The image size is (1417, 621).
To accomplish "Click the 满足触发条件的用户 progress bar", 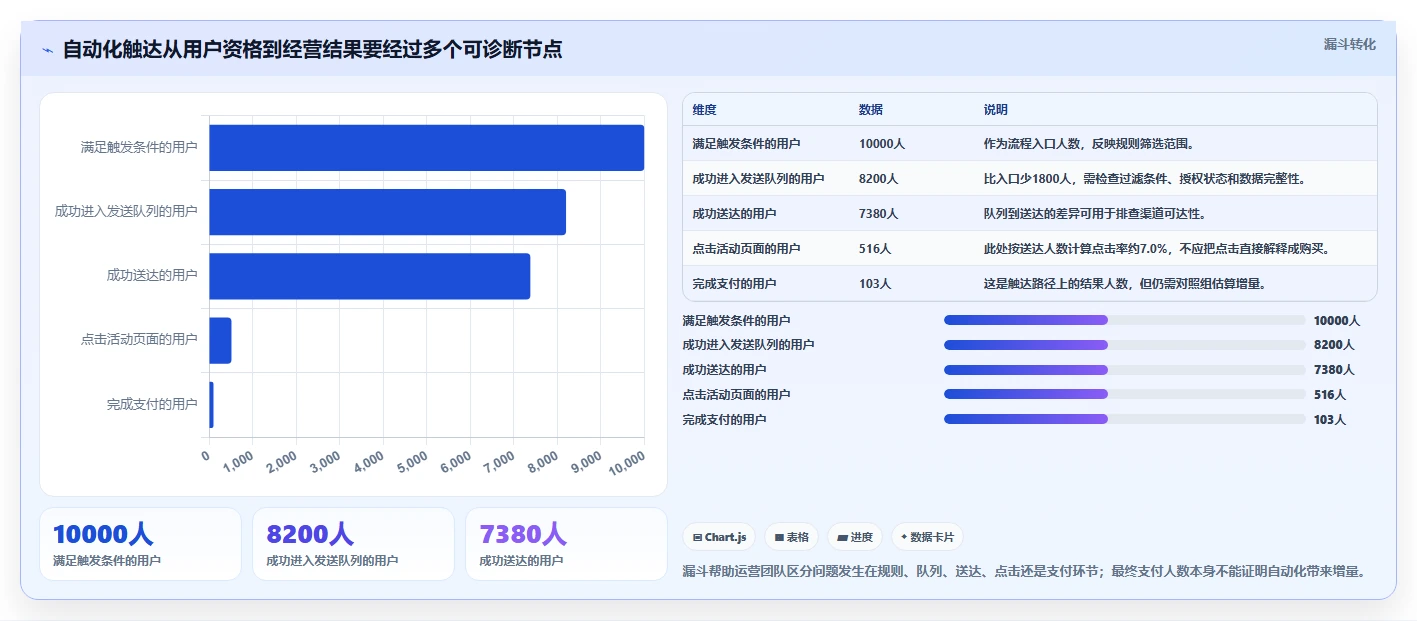I will (x=1125, y=320).
